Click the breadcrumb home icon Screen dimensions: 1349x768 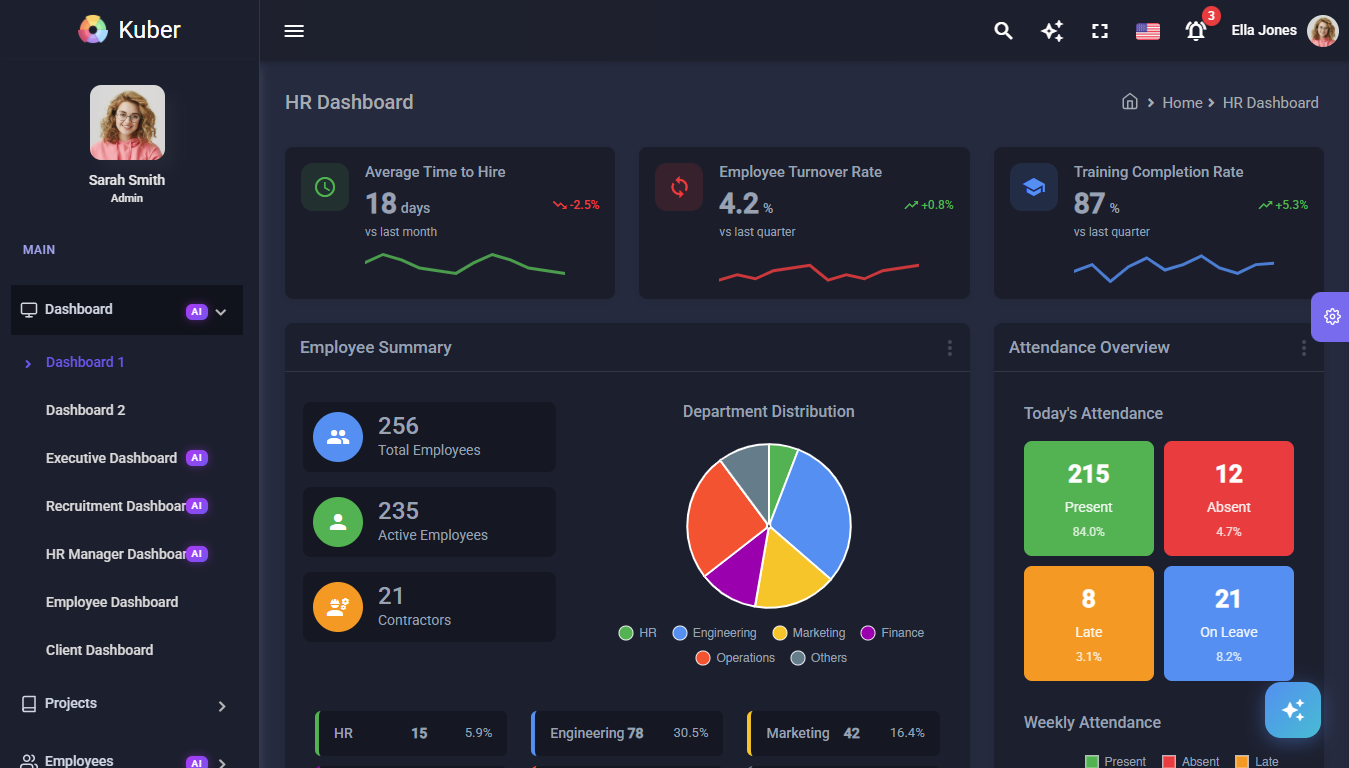pyautogui.click(x=1130, y=102)
